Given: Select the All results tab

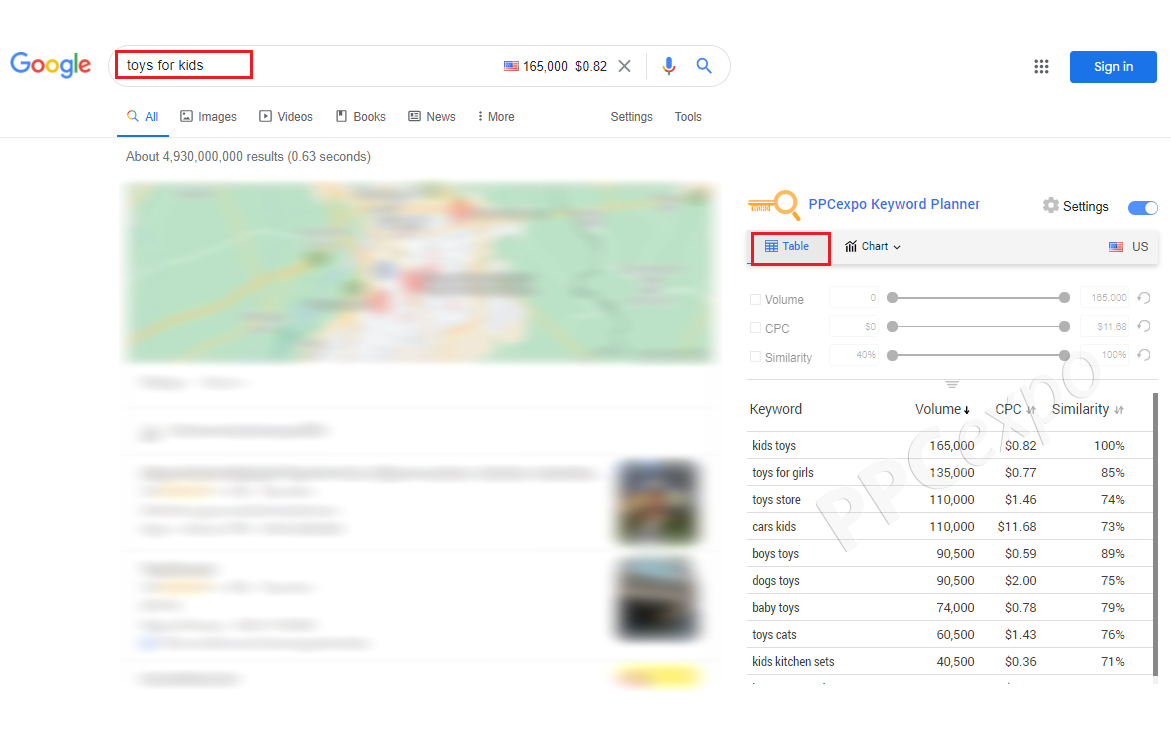Looking at the screenshot, I should pyautogui.click(x=143, y=117).
